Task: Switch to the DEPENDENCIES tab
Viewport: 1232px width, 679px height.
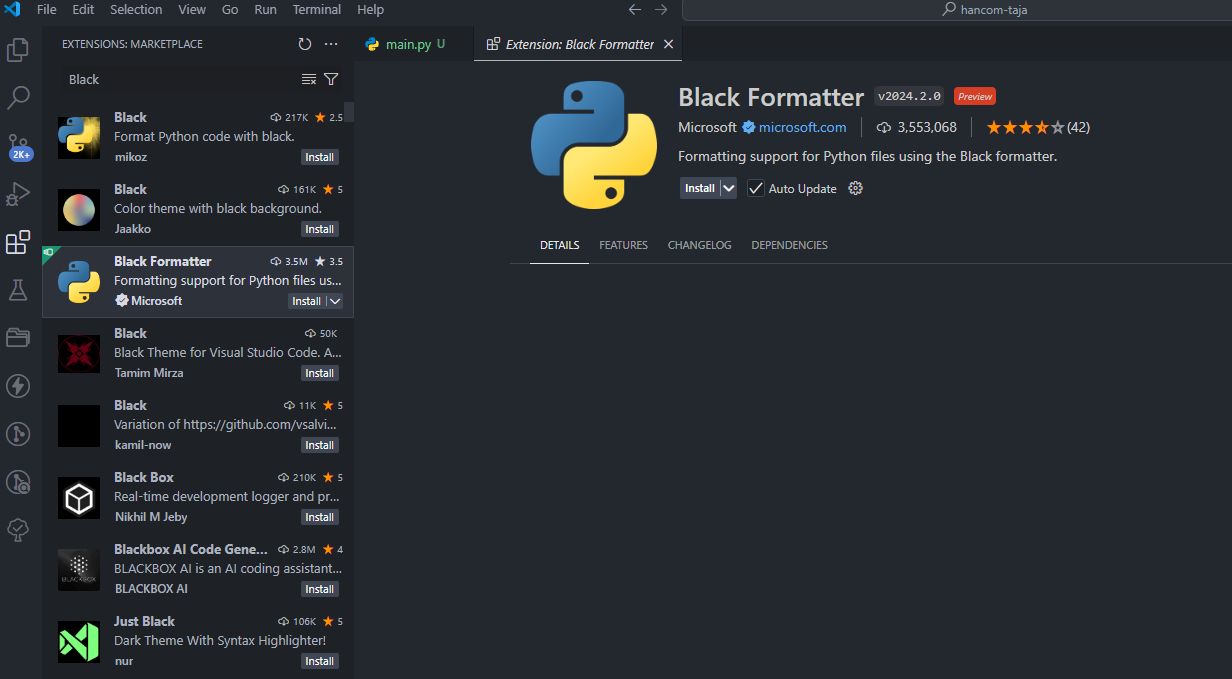Action: tap(789, 245)
